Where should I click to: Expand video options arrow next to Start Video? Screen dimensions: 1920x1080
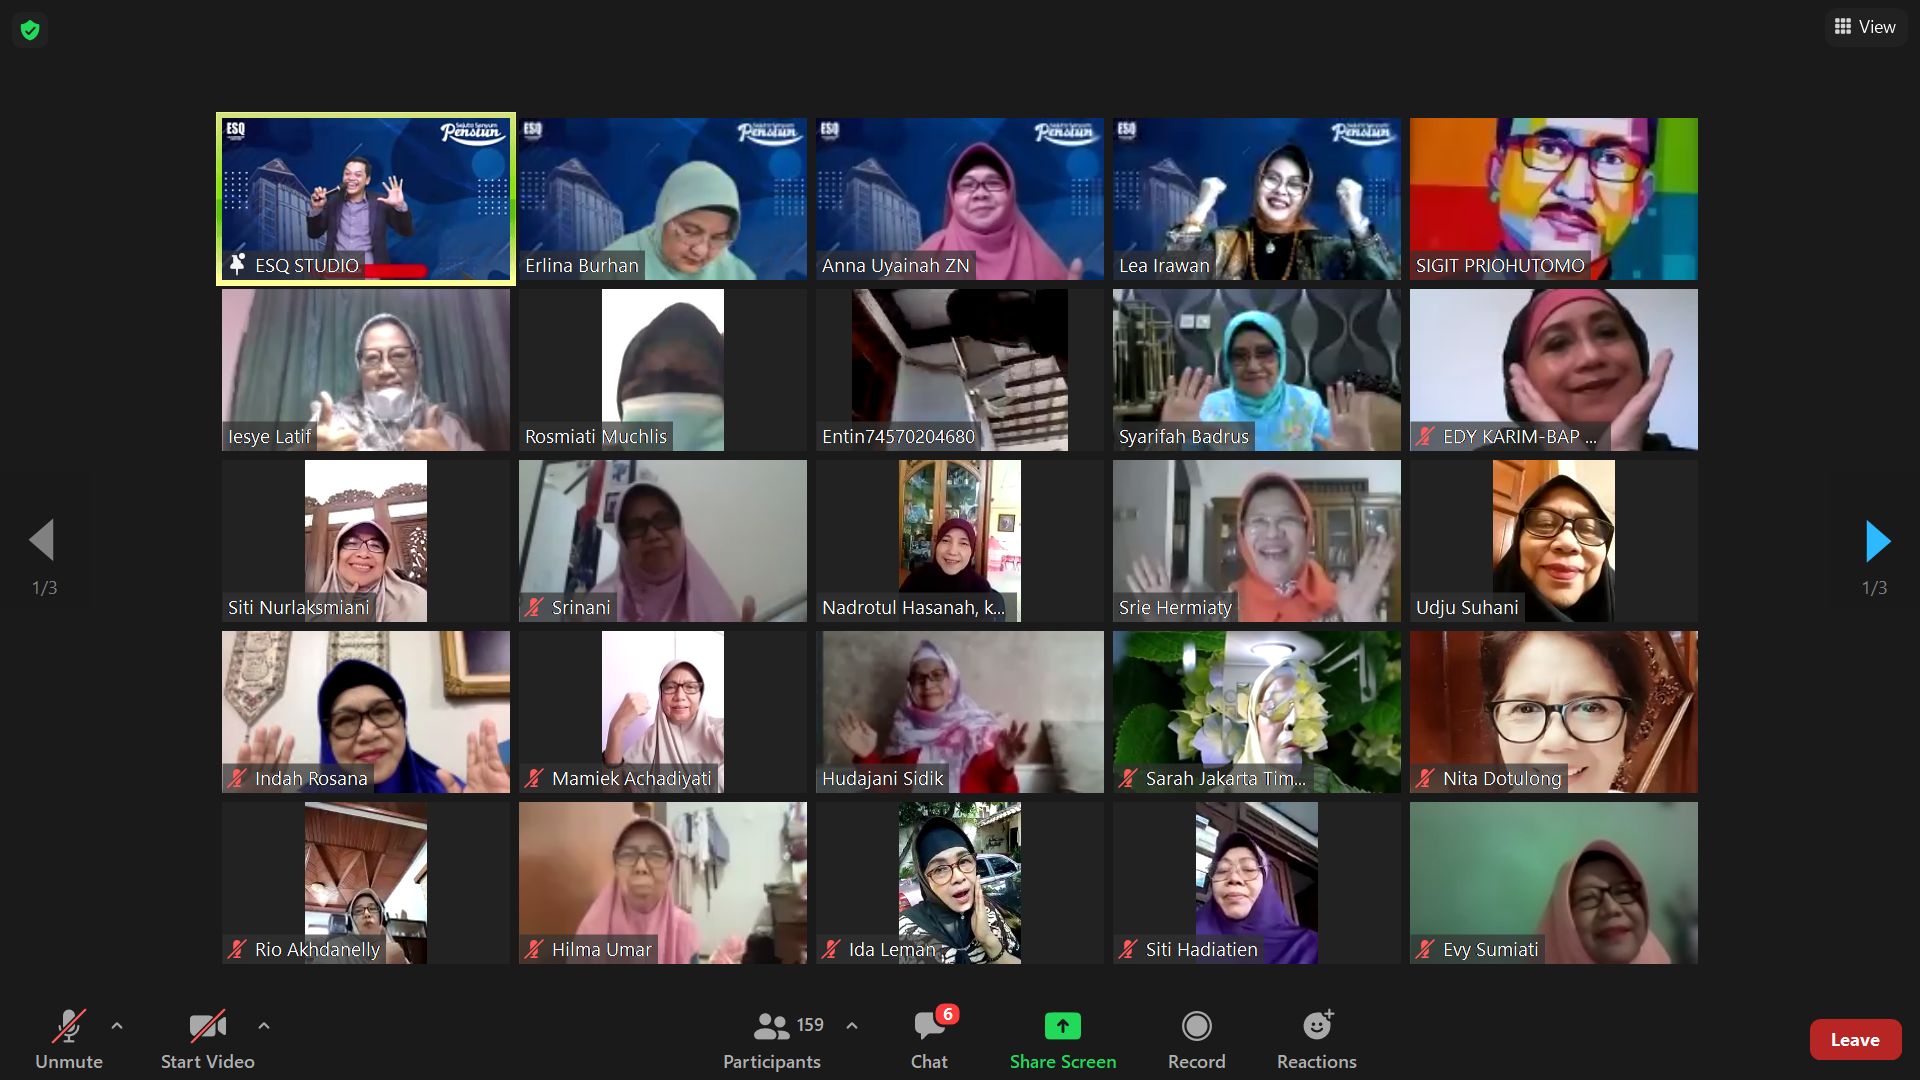coord(264,1026)
